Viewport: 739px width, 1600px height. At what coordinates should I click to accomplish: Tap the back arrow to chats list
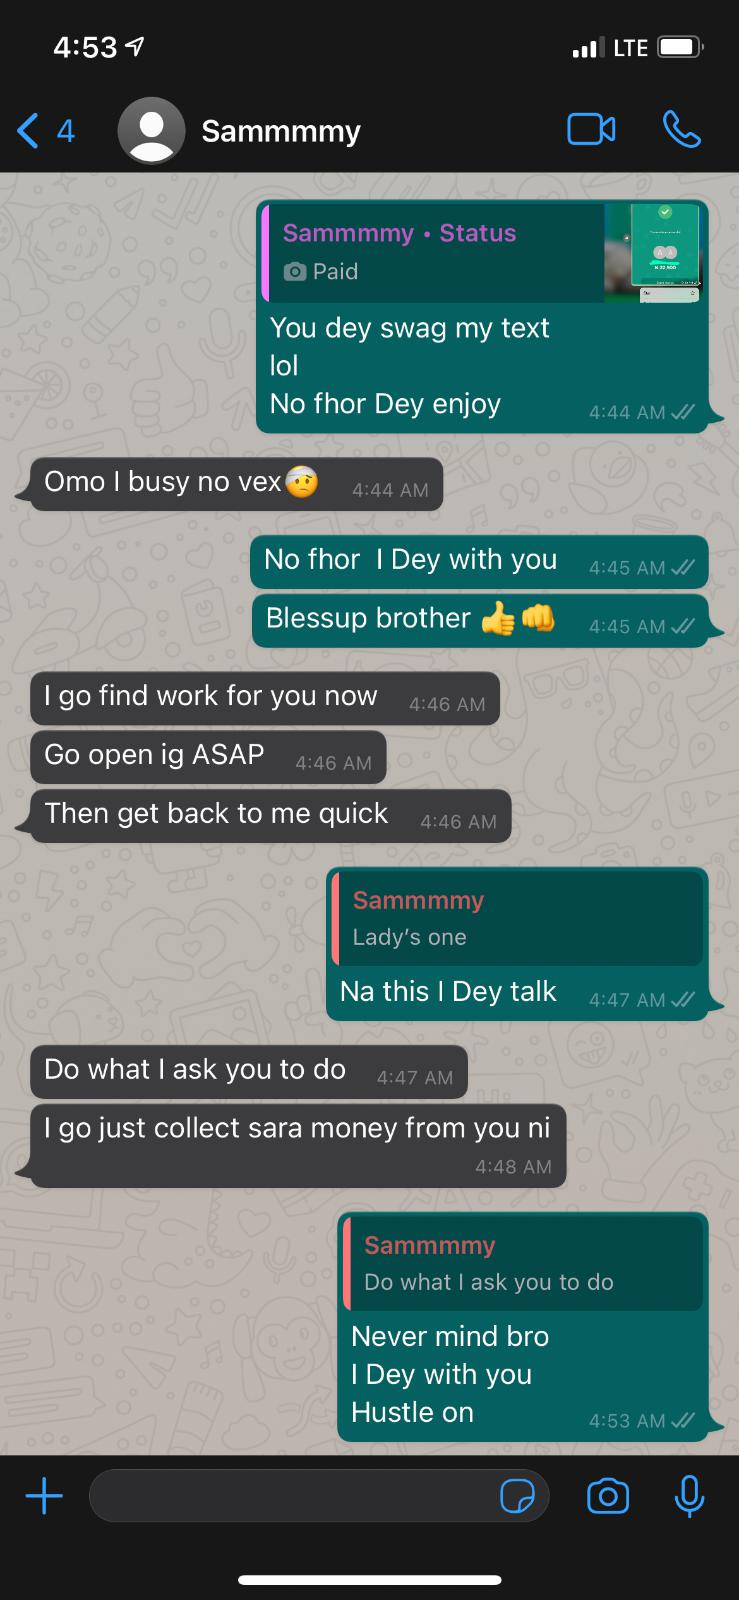[28, 131]
